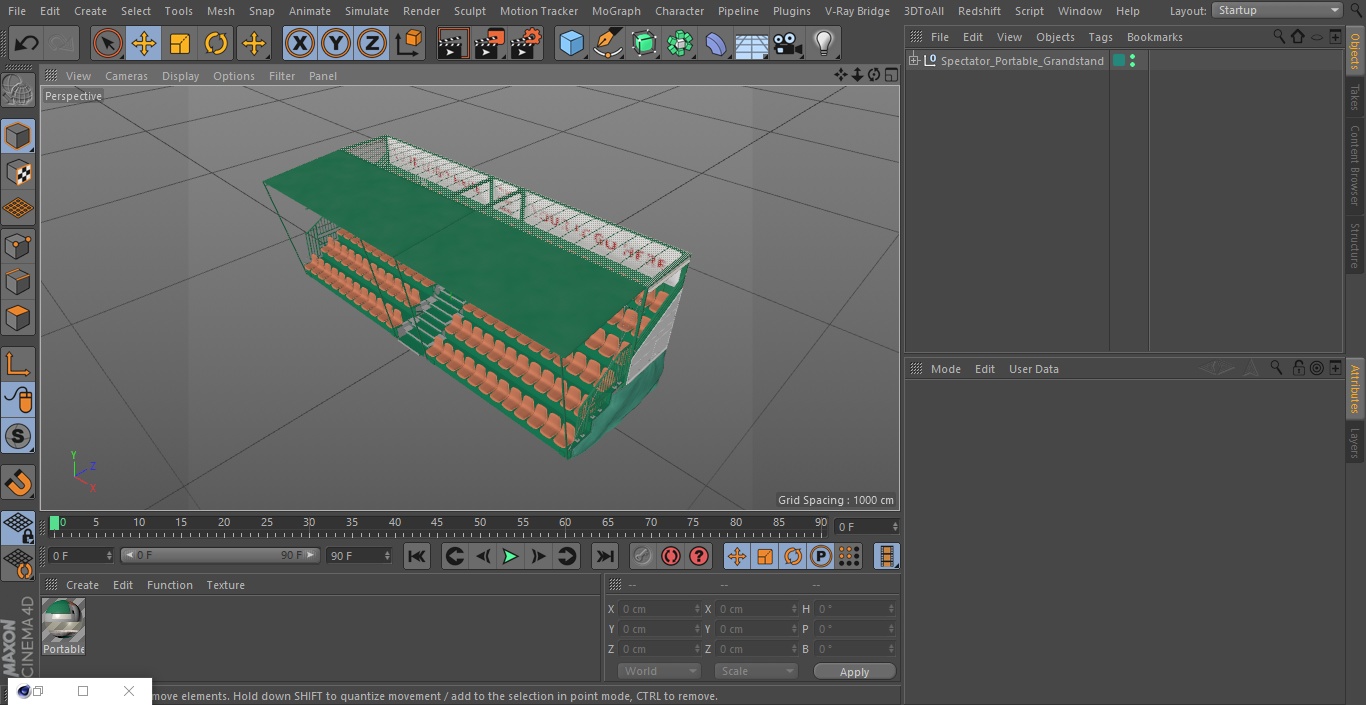Go to start of animation
This screenshot has height=705, width=1366.
coord(417,556)
